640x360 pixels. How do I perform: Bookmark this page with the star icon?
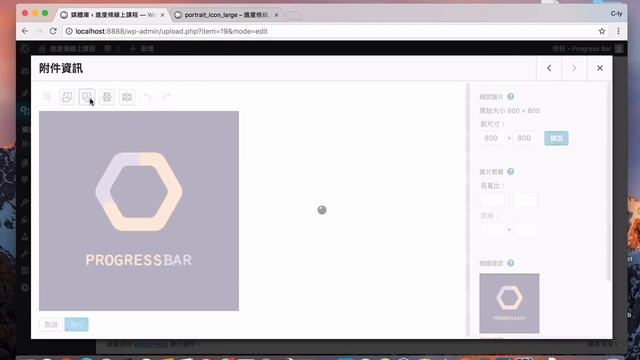(602, 31)
